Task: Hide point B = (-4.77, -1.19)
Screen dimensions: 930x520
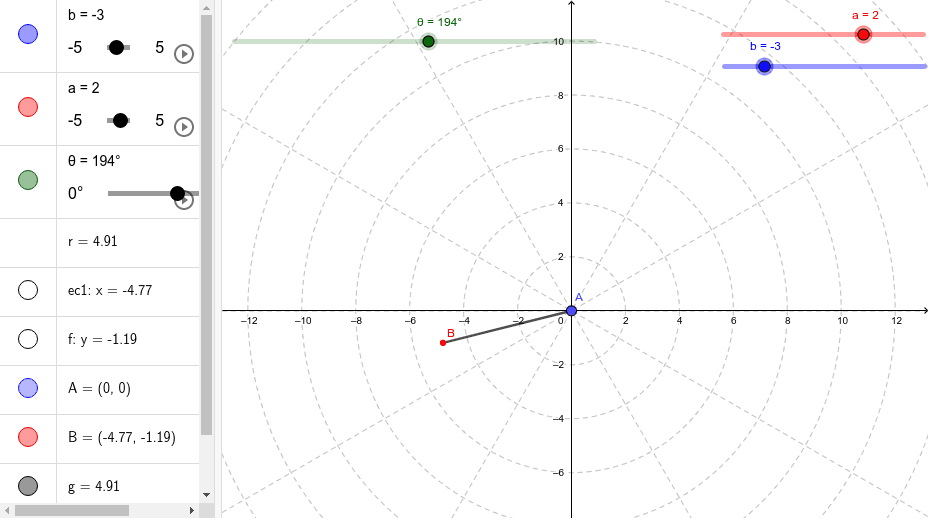Action: [28, 436]
